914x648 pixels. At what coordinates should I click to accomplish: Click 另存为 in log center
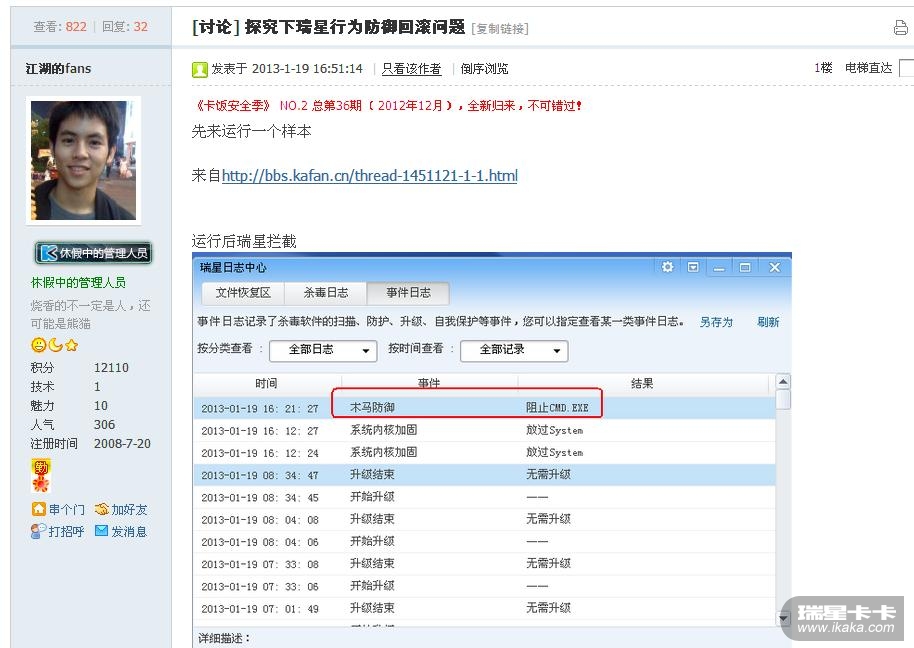(x=716, y=322)
